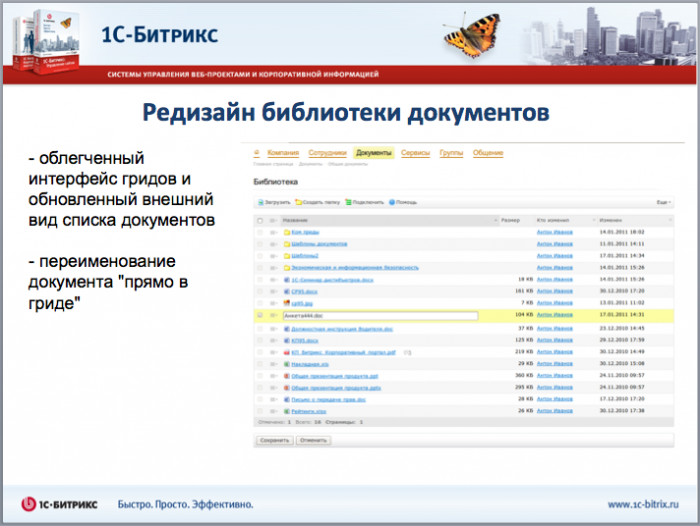Click the Общие документы breadcrumb
700x526 pixels.
[x=348, y=164]
